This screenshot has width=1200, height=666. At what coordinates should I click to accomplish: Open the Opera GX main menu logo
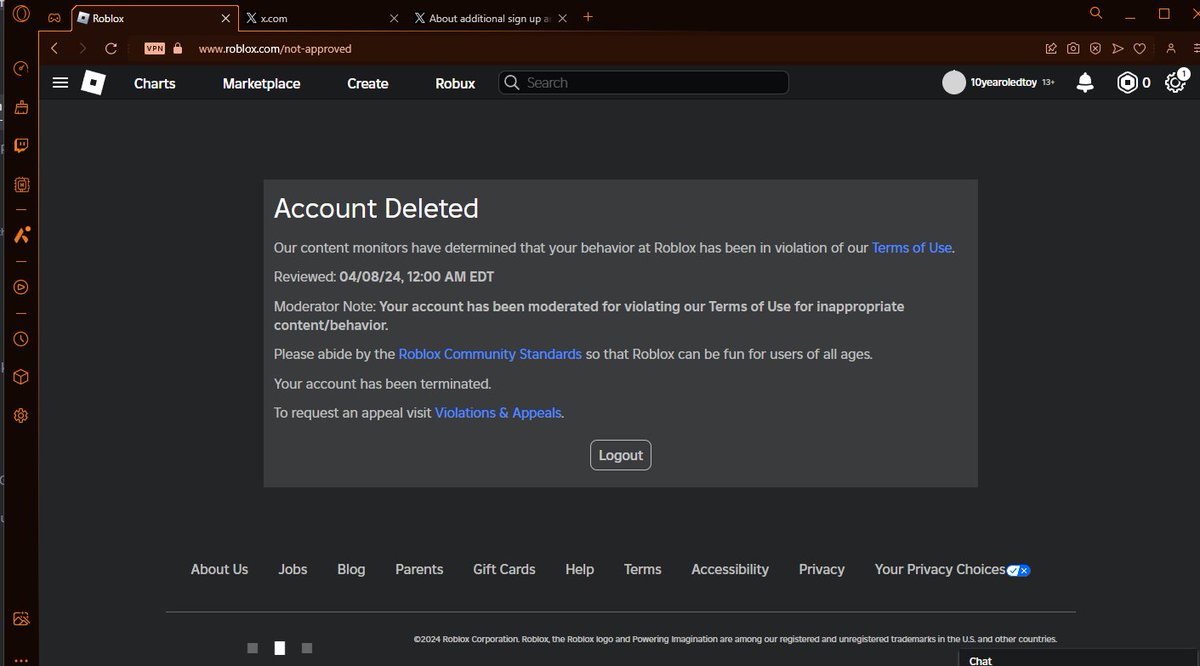pyautogui.click(x=21, y=16)
